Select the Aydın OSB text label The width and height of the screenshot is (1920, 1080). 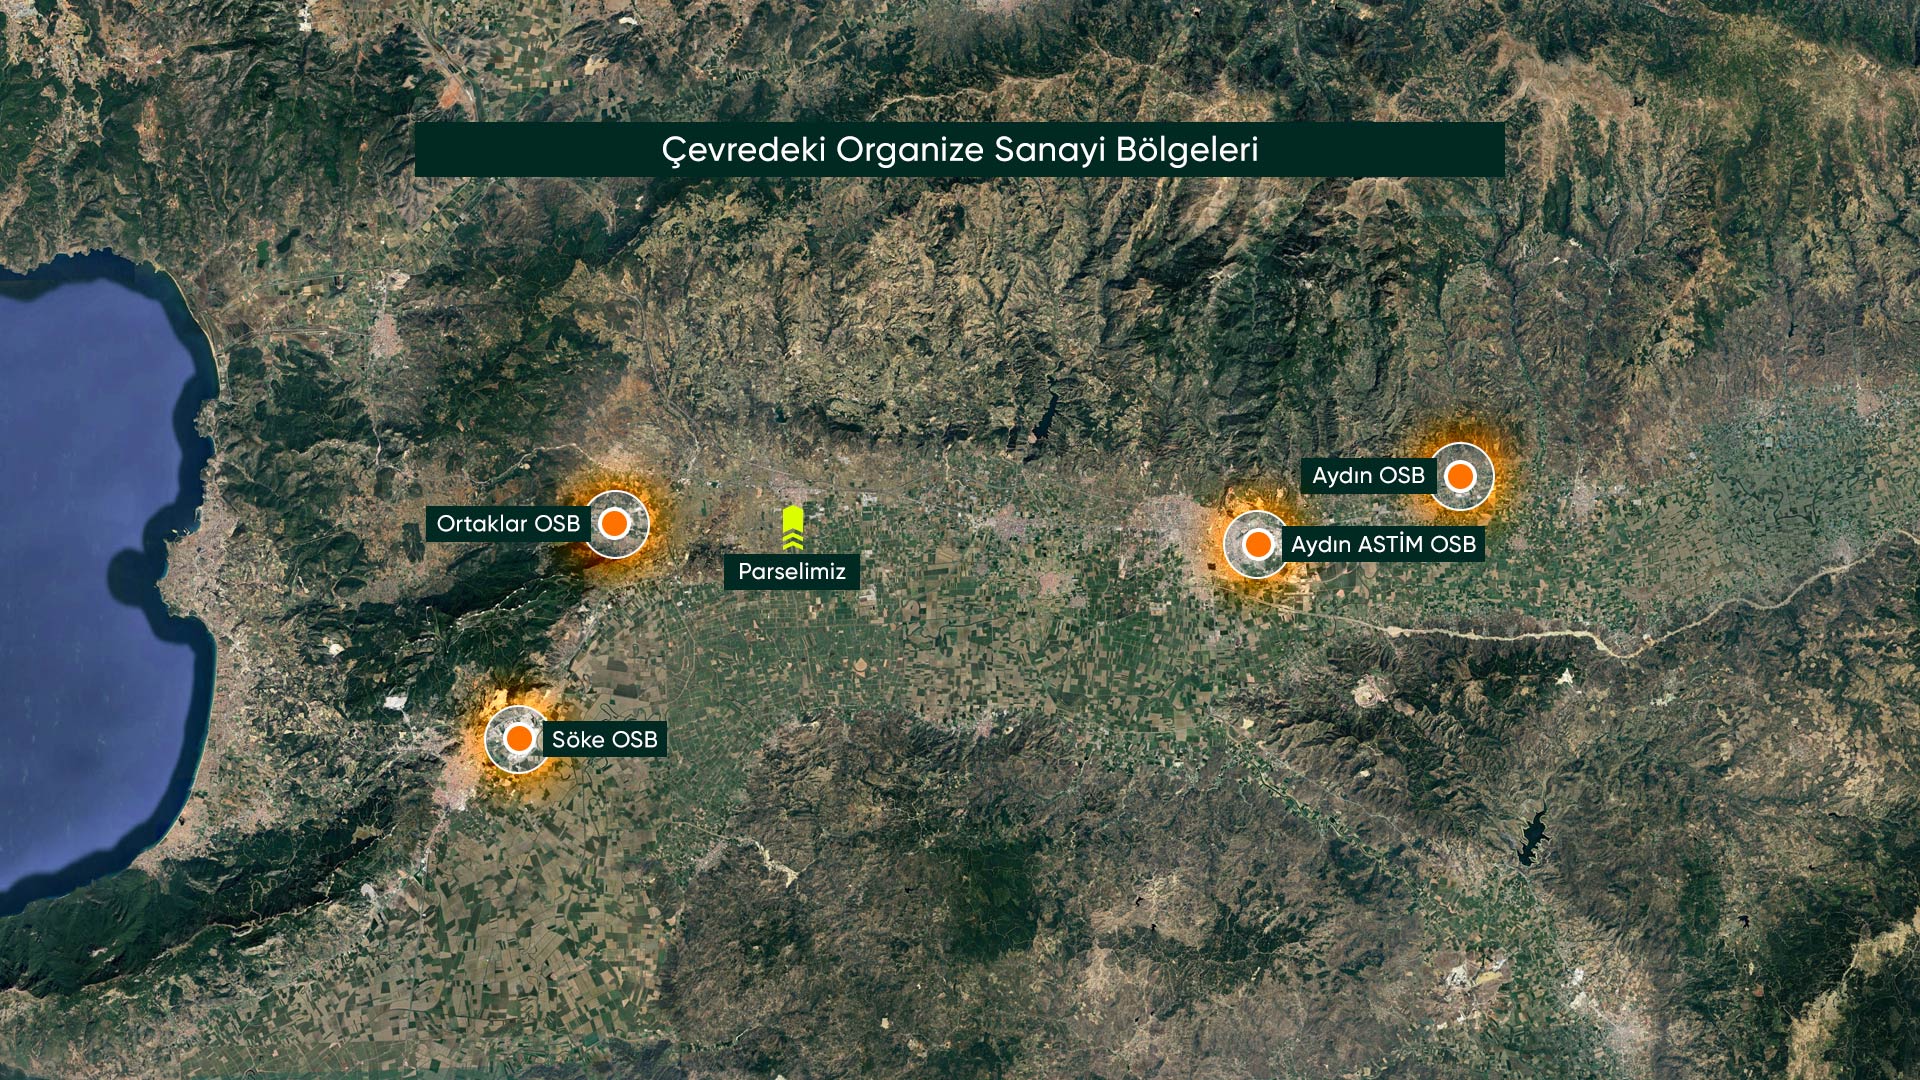pos(1367,476)
